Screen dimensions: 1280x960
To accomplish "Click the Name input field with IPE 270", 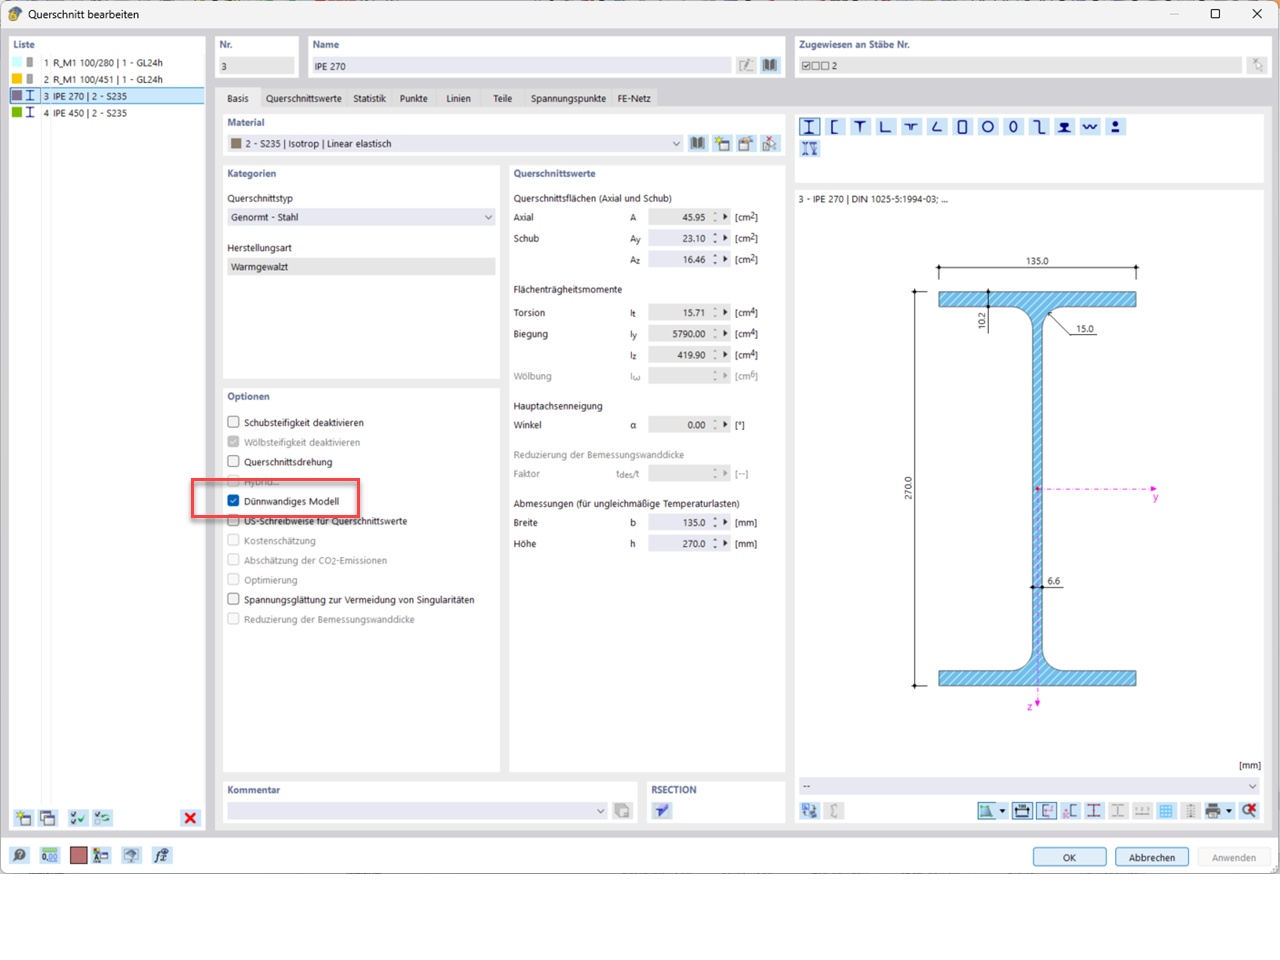I will point(521,66).
